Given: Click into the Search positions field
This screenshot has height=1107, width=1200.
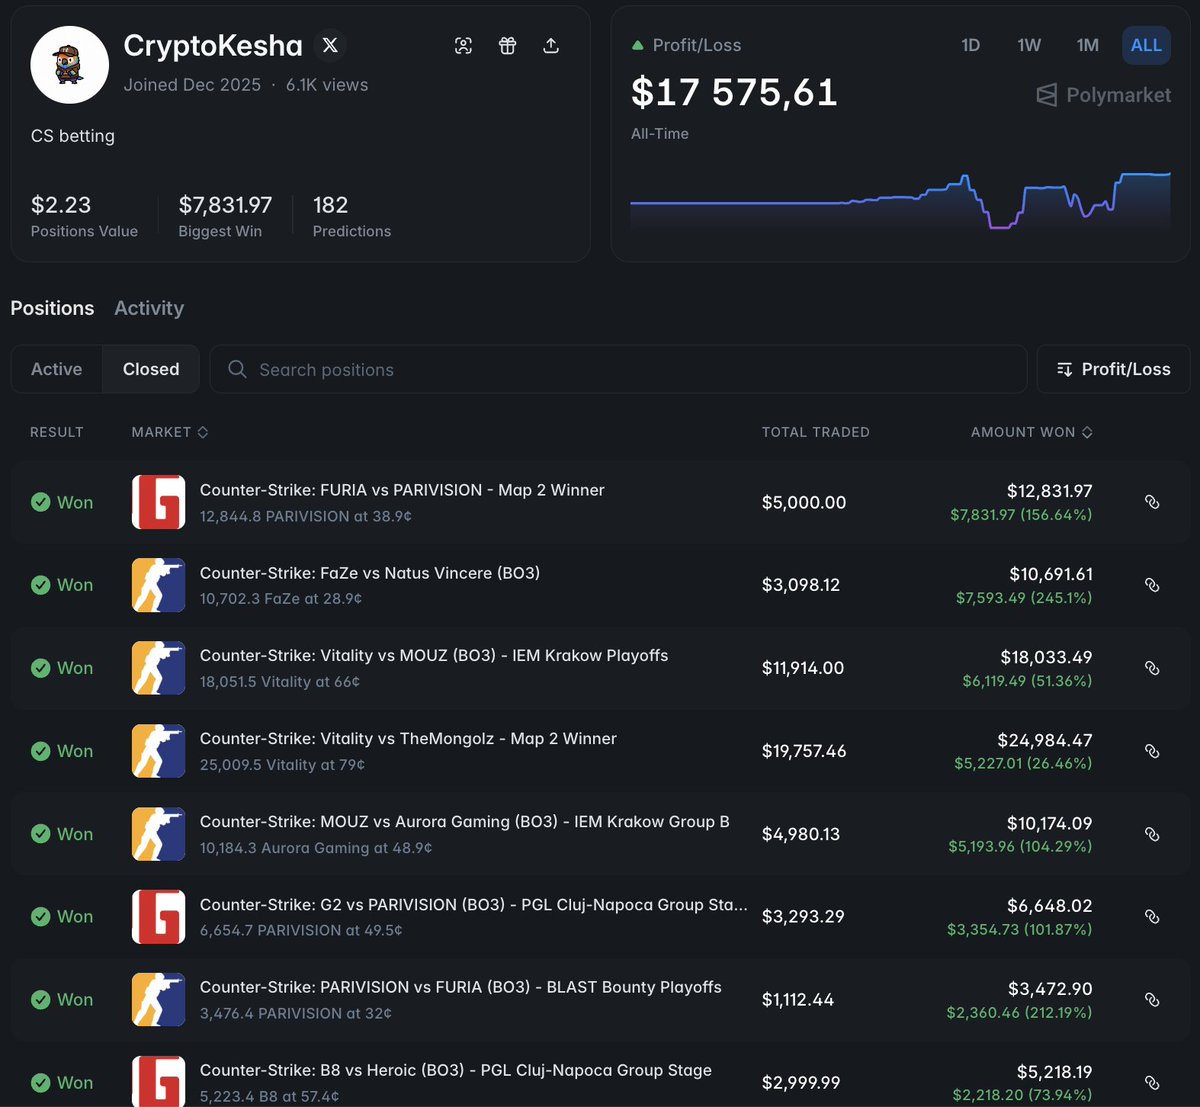Looking at the screenshot, I should [618, 369].
